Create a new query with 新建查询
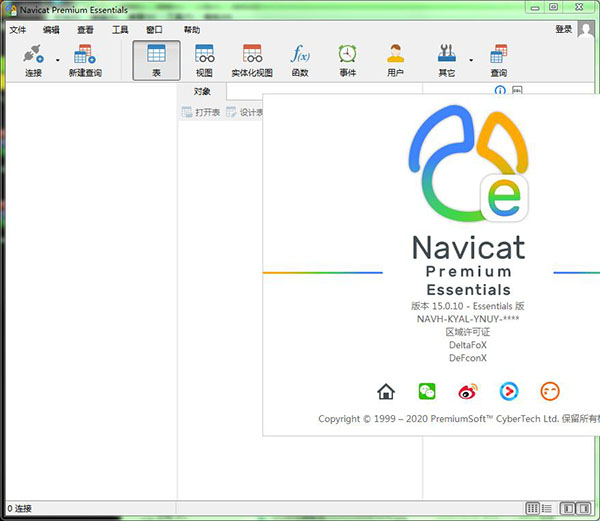Image resolution: width=600 pixels, height=521 pixels. [85, 61]
